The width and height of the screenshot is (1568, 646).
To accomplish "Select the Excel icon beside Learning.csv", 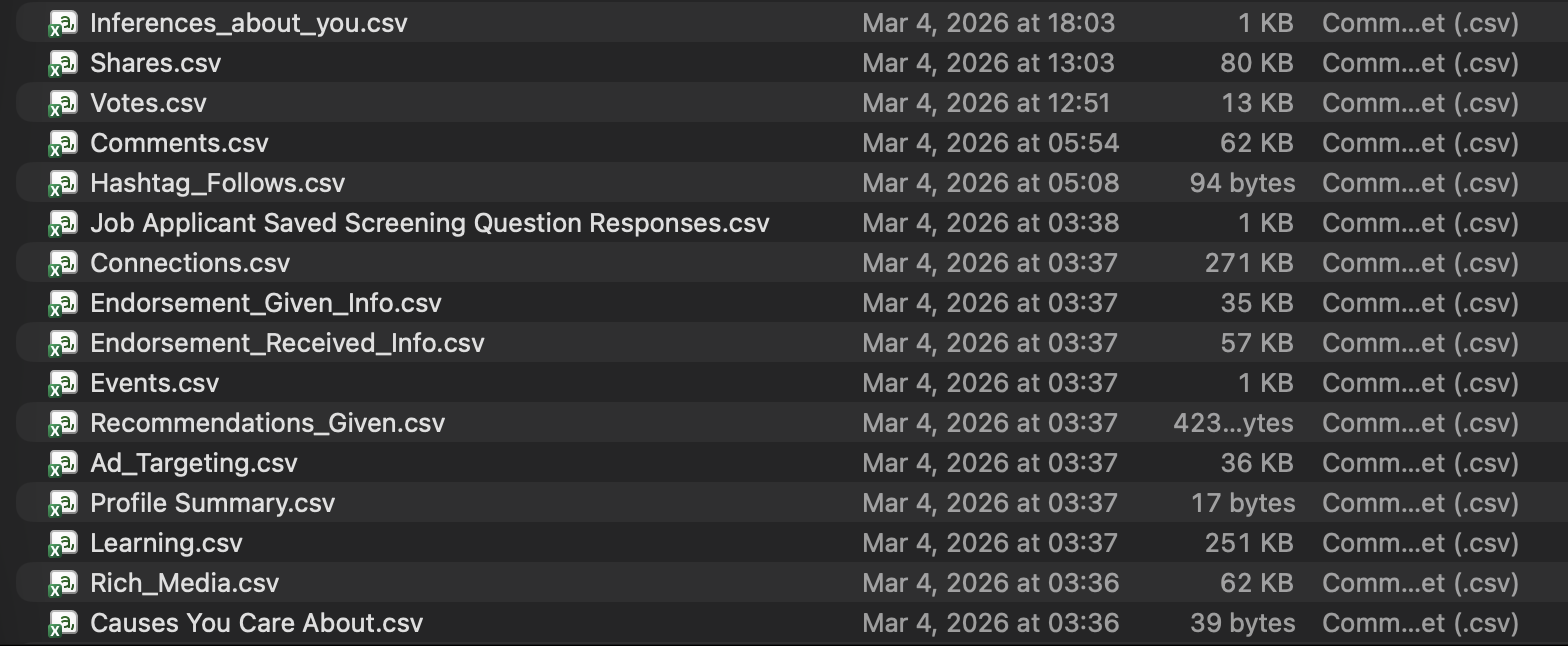I will 63,542.
